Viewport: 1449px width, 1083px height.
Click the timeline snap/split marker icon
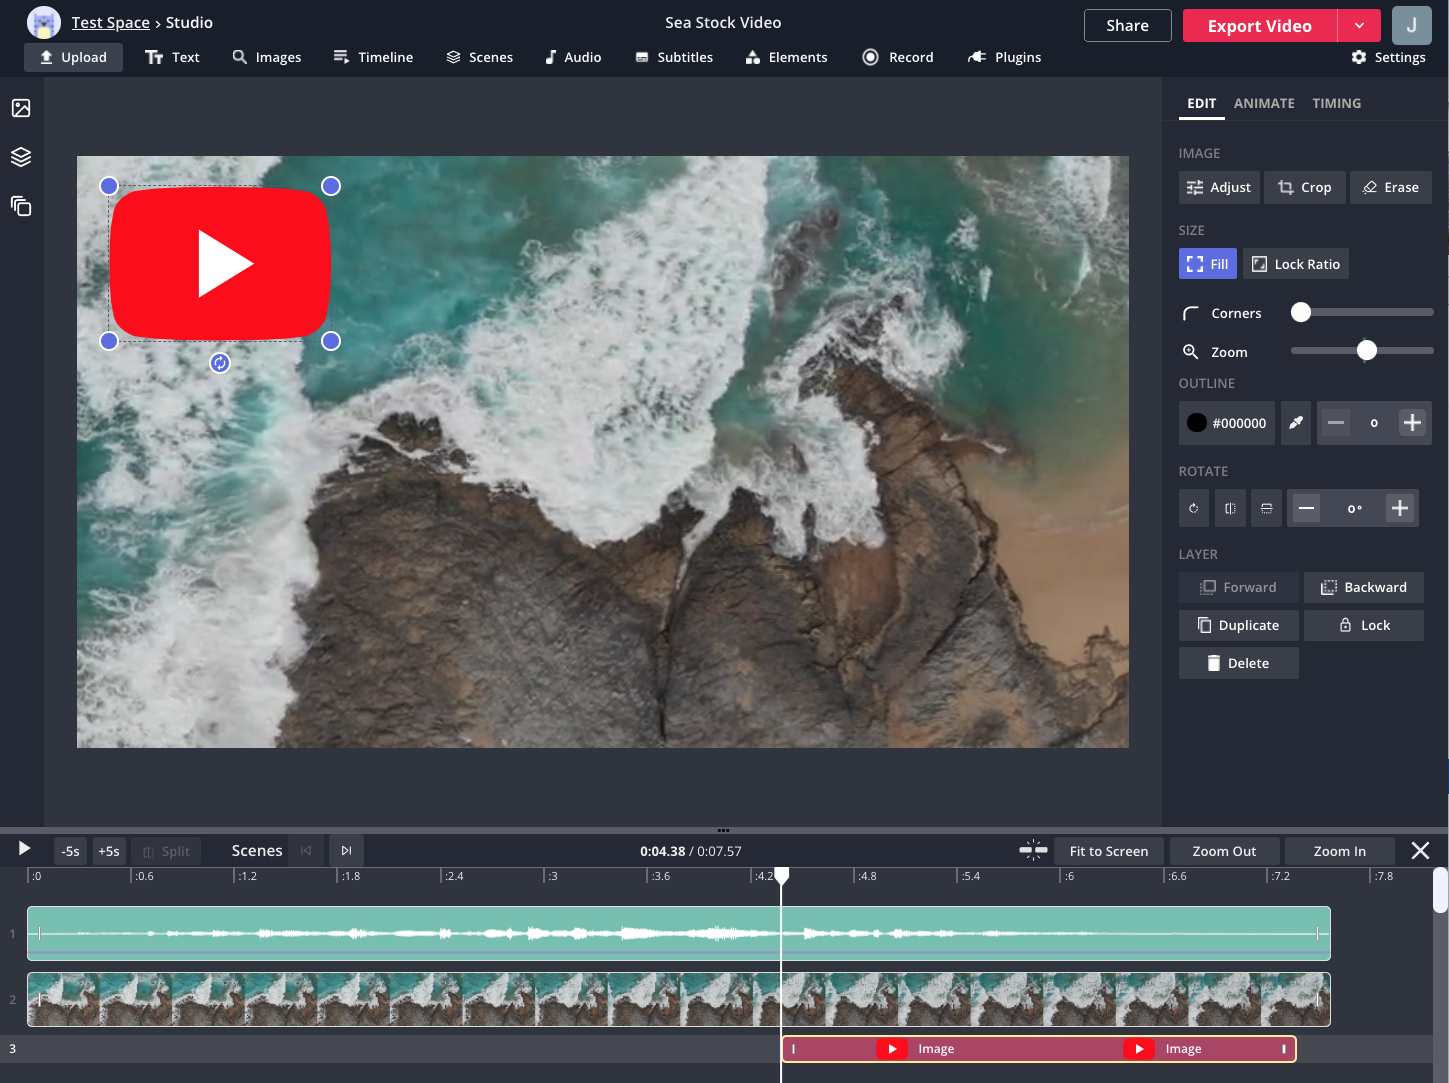point(1033,850)
